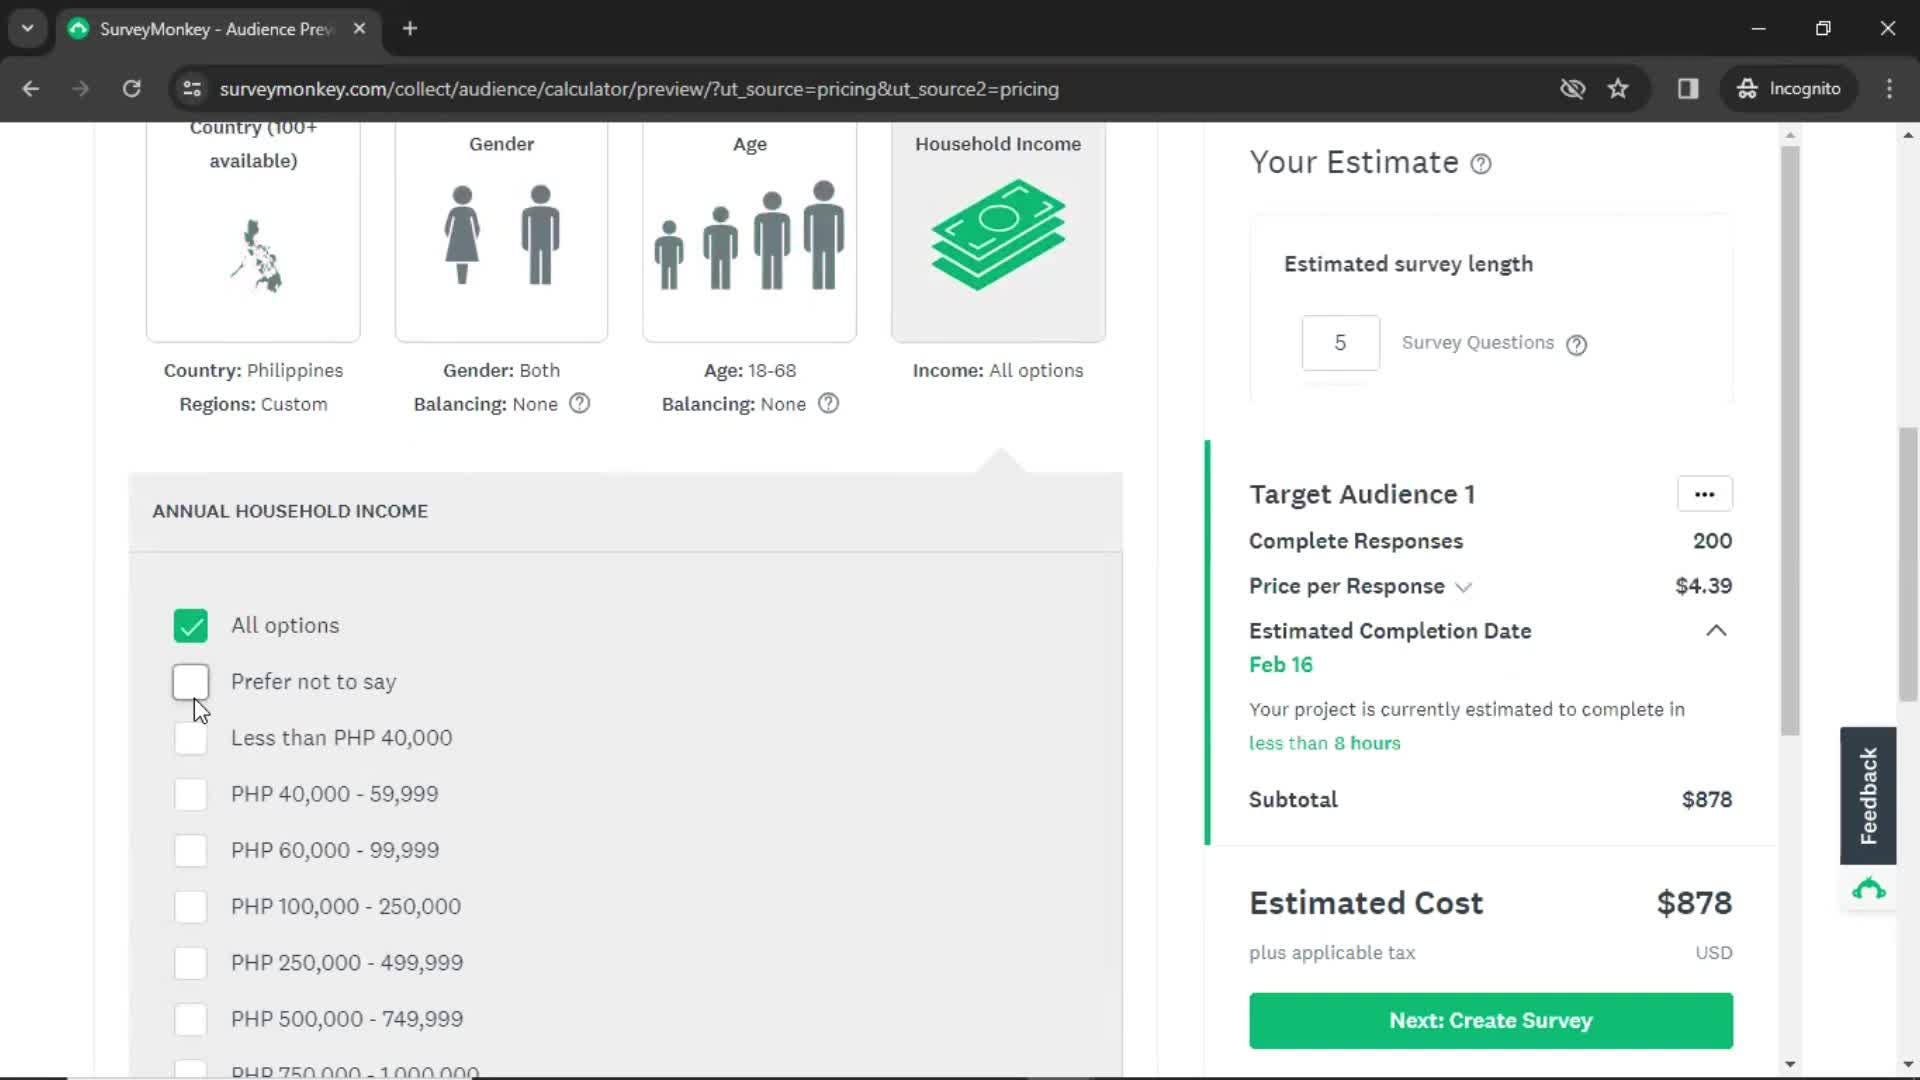Click the less than 8 hours link
This screenshot has height=1080, width=1920.
coord(1323,742)
